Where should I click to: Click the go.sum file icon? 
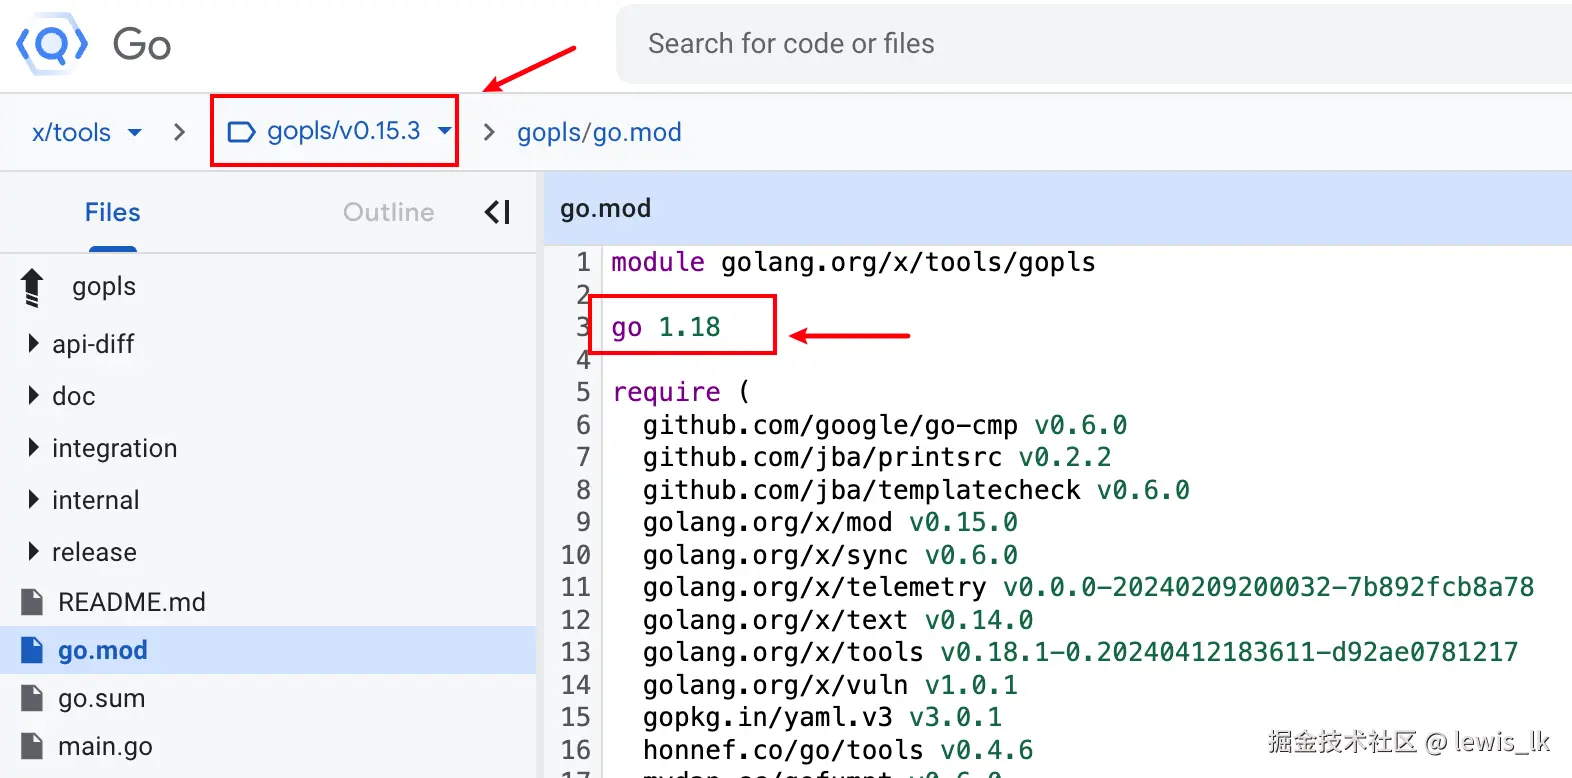(32, 698)
